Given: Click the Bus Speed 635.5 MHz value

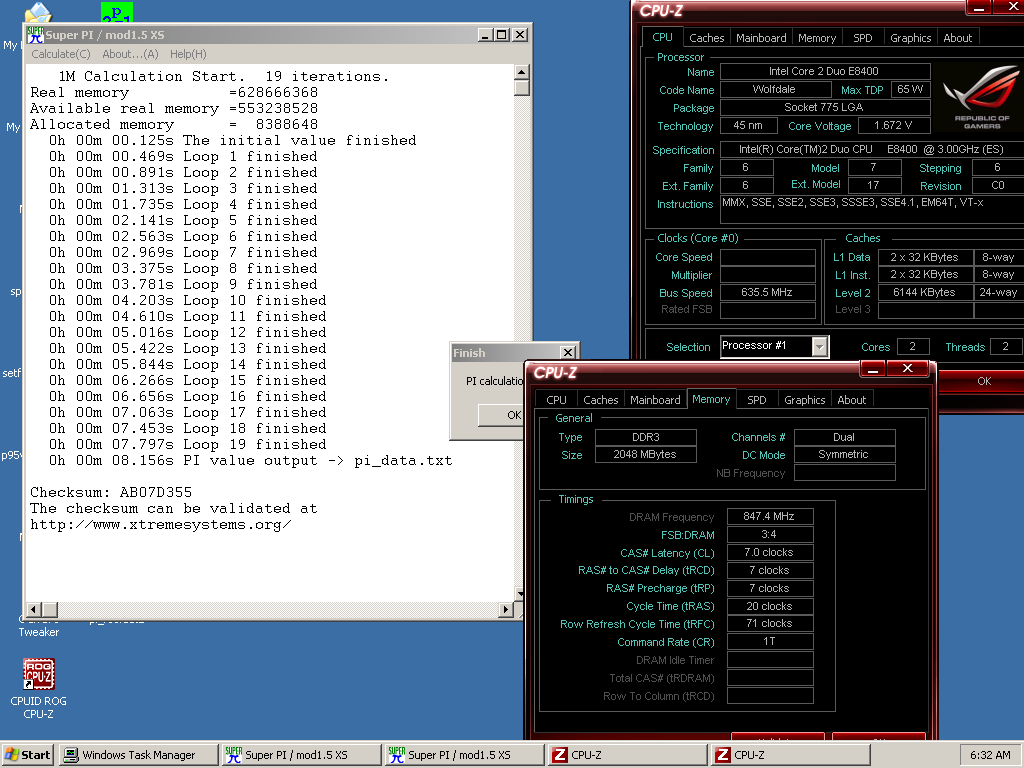Looking at the screenshot, I should [767, 293].
